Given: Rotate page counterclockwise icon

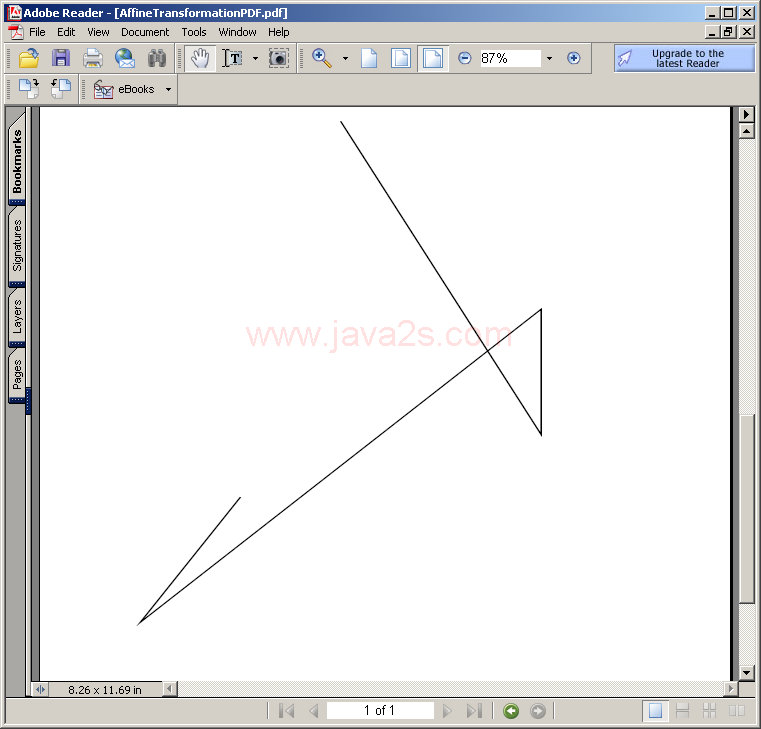Looking at the screenshot, I should pos(61,89).
